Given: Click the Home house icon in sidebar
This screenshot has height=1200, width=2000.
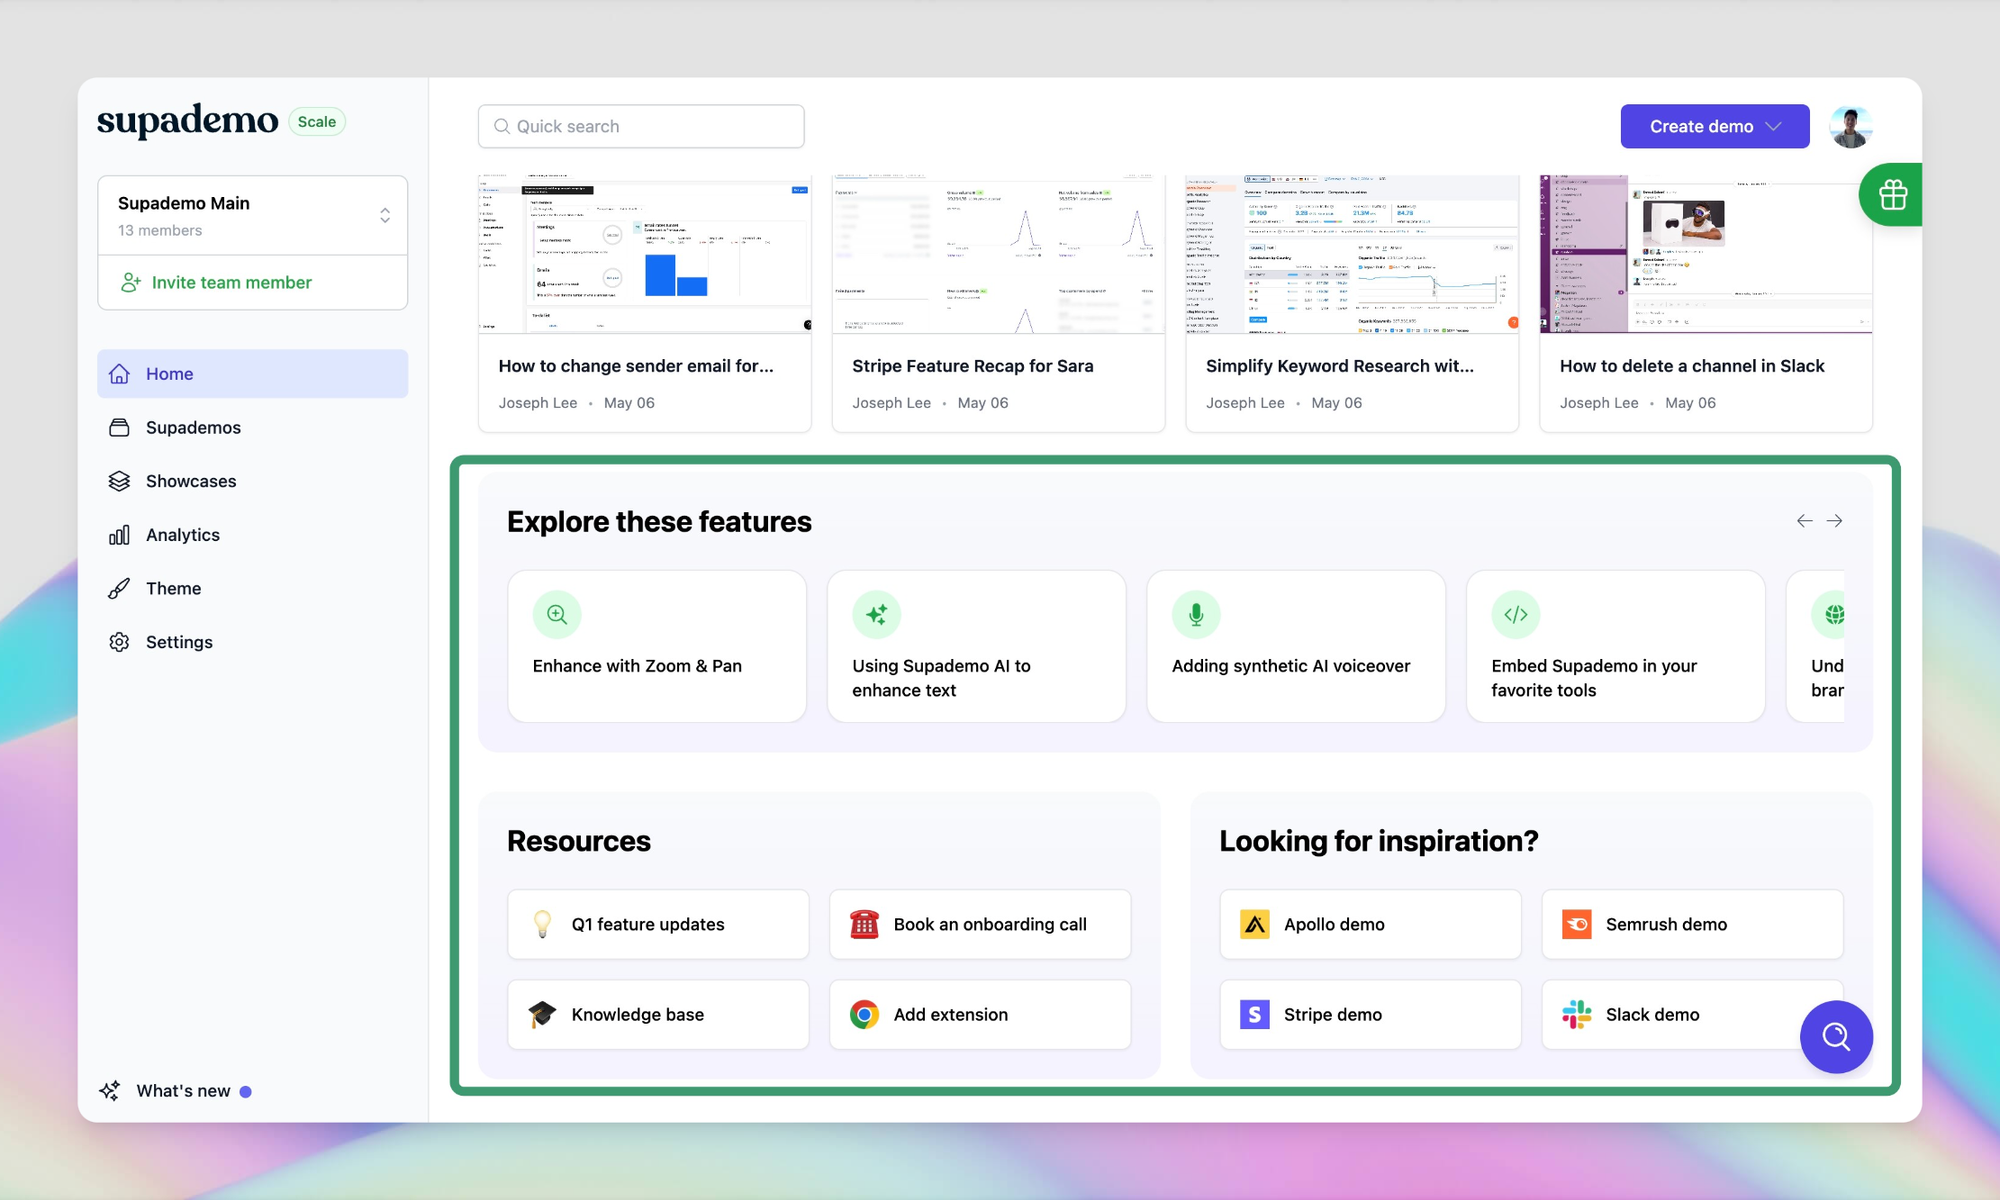Looking at the screenshot, I should tap(119, 374).
